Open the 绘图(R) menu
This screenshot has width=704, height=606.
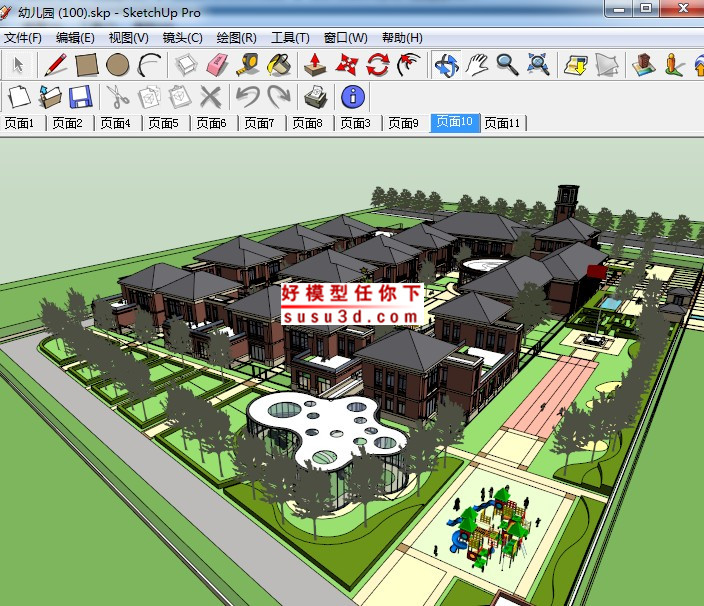237,38
